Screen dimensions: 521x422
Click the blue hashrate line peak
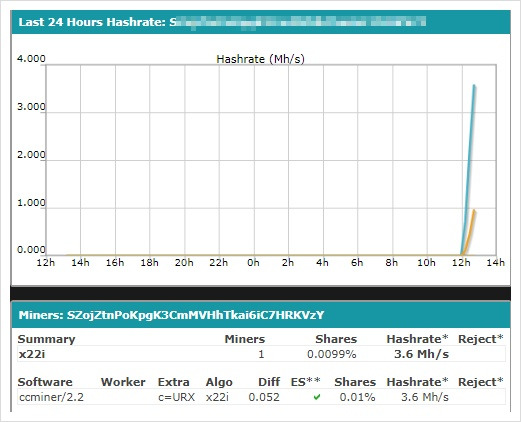[x=474, y=86]
